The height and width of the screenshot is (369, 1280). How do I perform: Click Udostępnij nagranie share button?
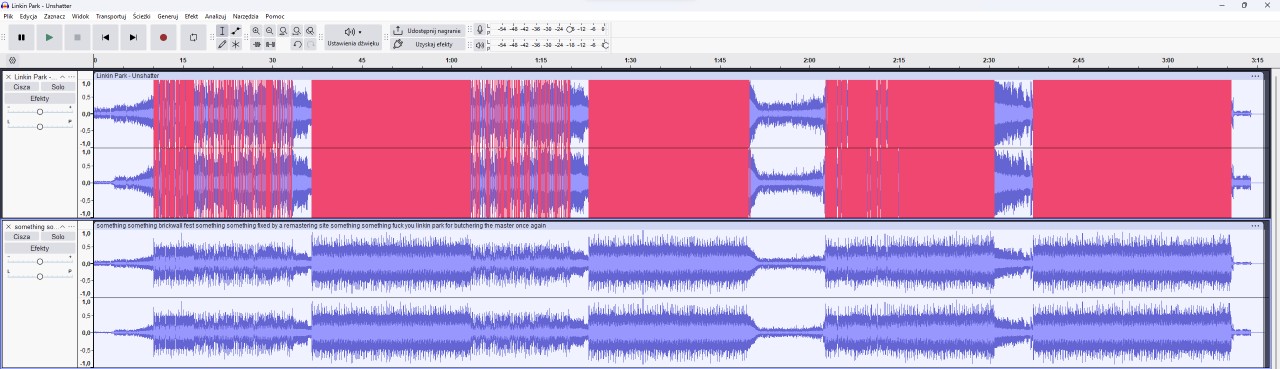(x=428, y=31)
